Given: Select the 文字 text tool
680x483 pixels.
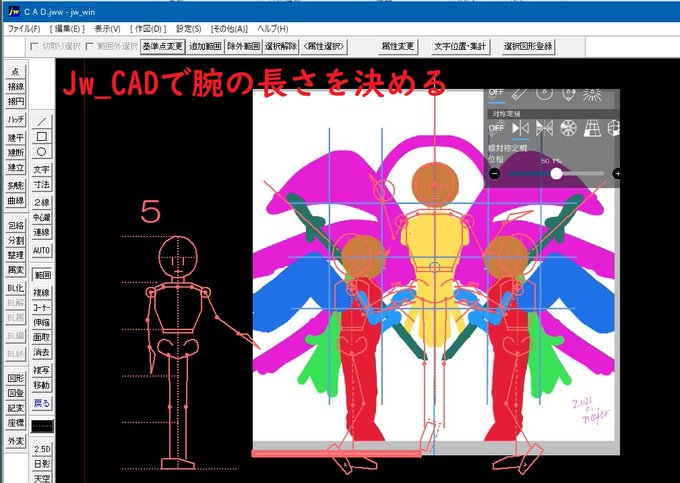Looking at the screenshot, I should pyautogui.click(x=42, y=170).
